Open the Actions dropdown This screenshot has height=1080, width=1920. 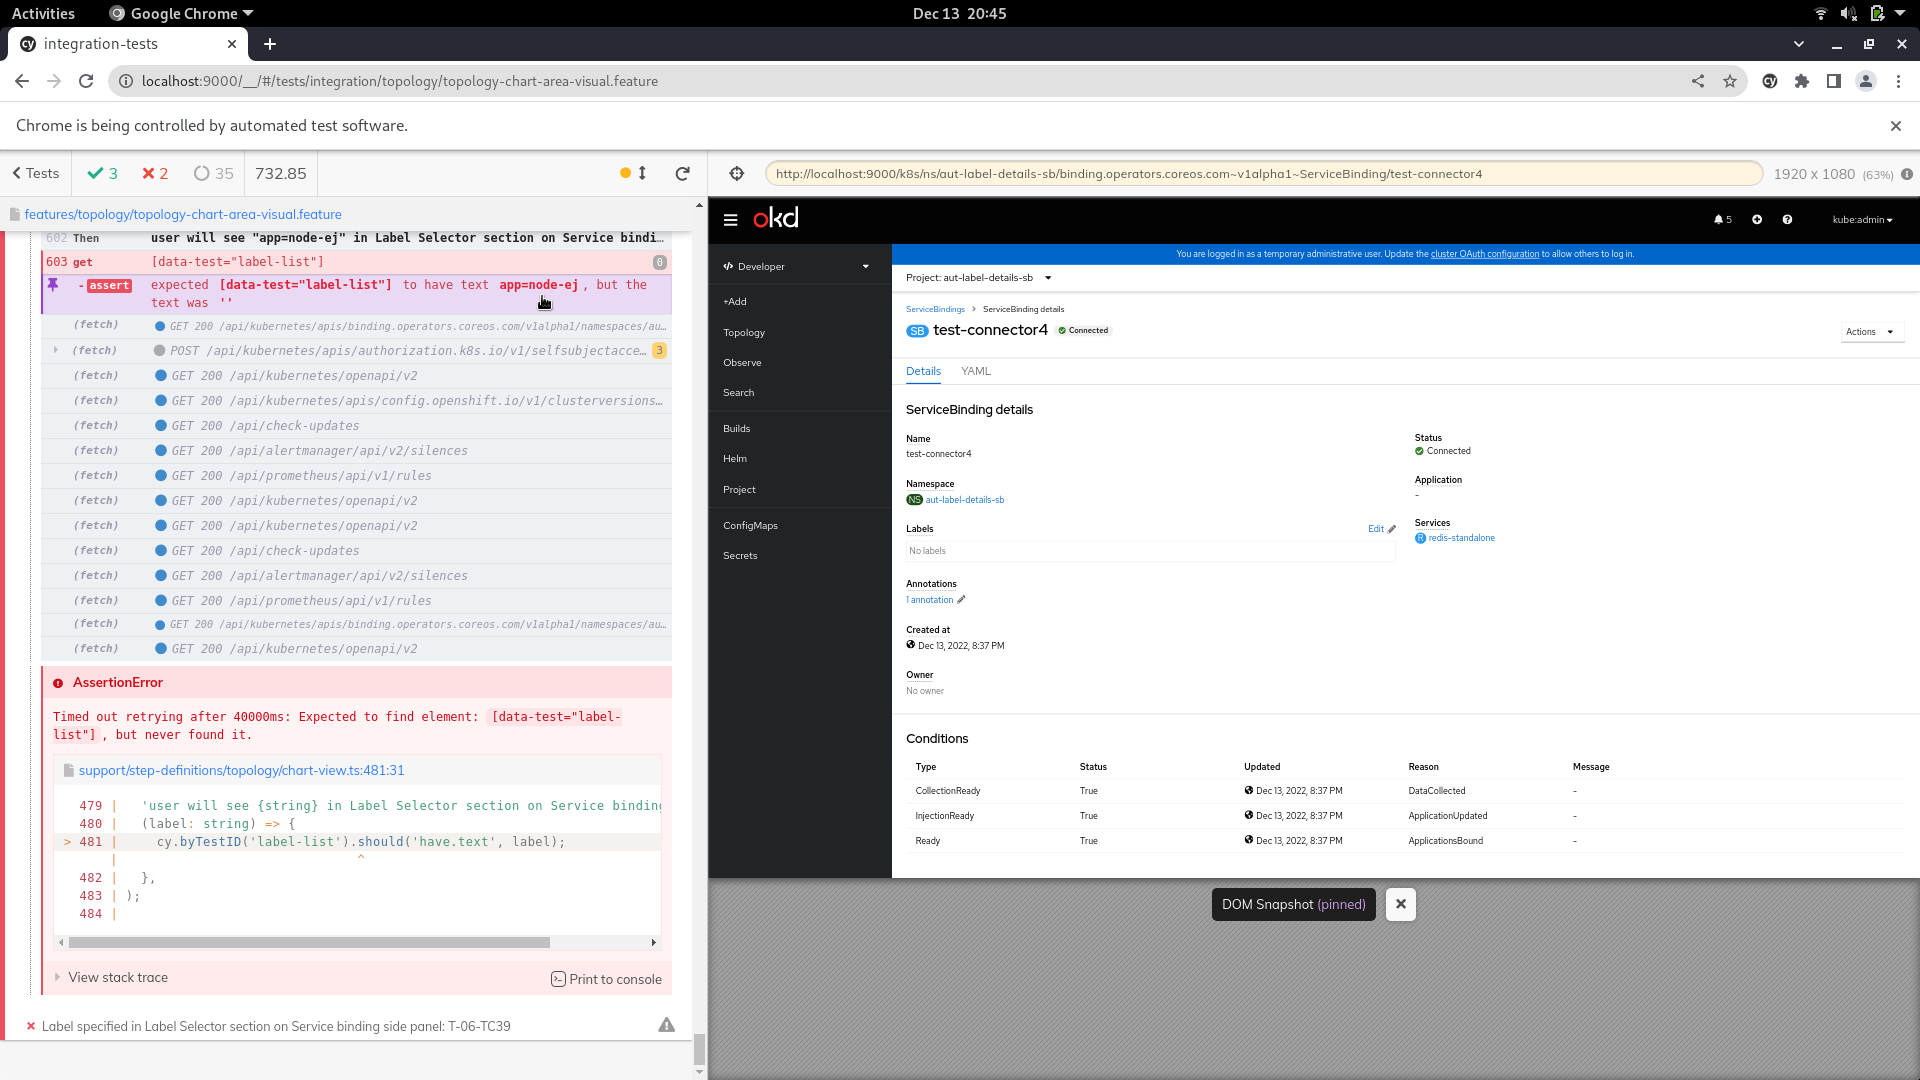click(x=1871, y=331)
